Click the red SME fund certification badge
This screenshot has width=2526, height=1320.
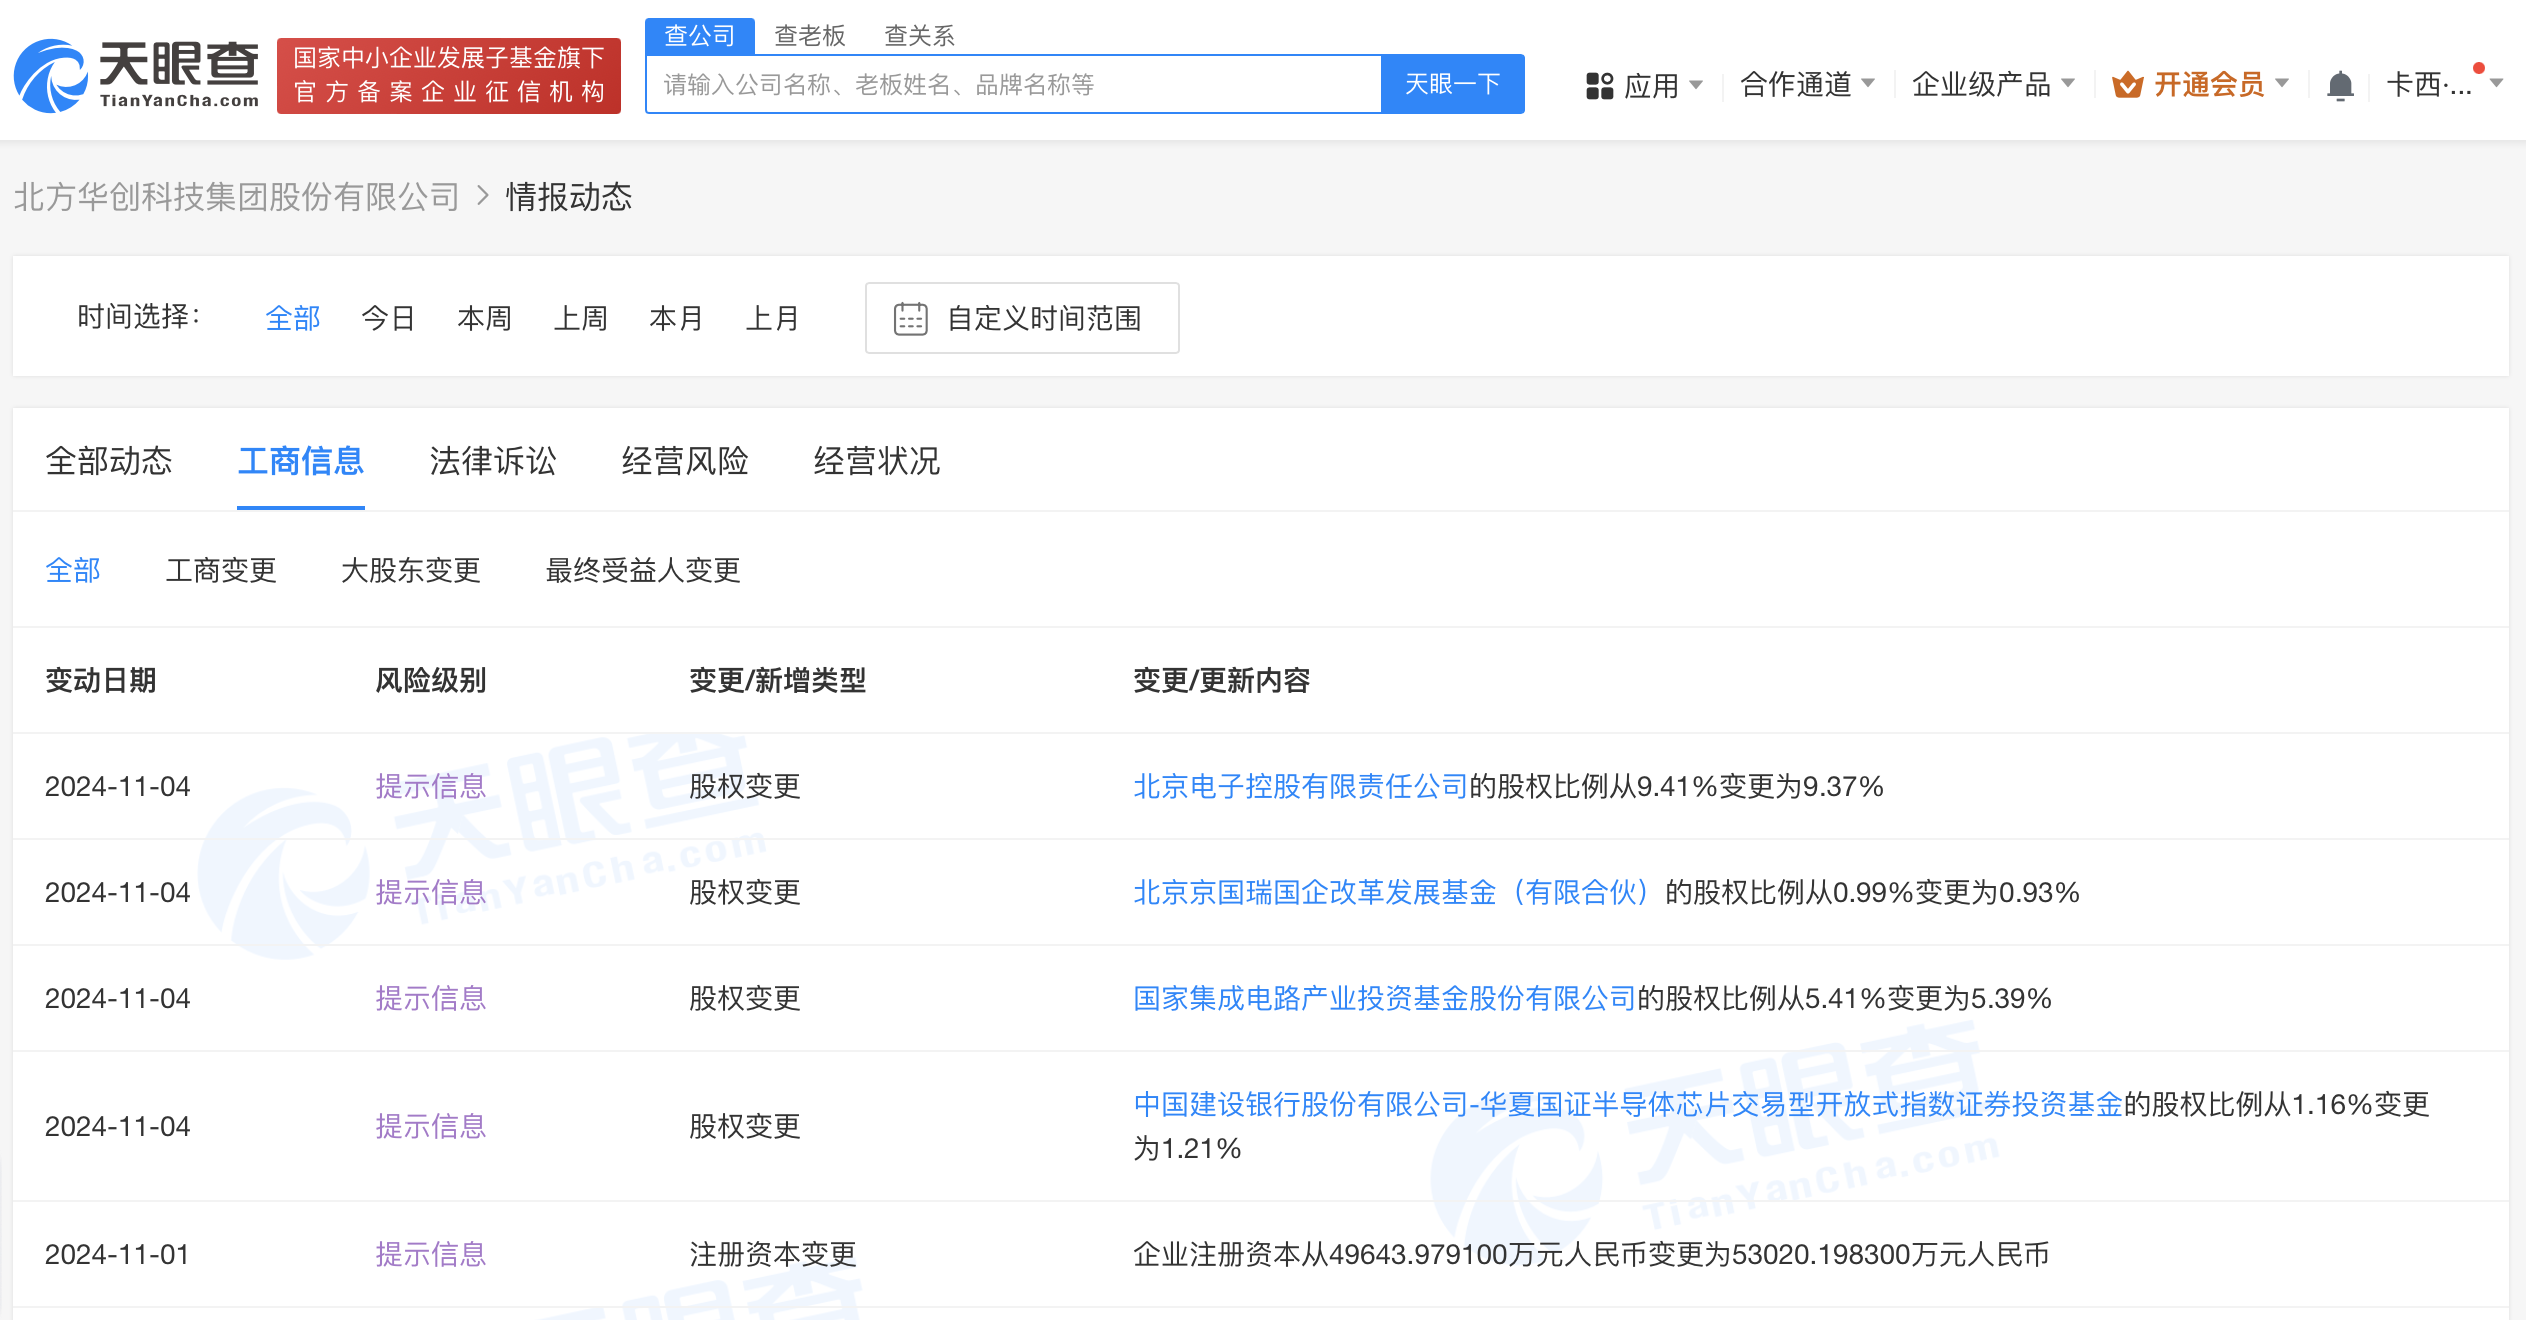[448, 76]
